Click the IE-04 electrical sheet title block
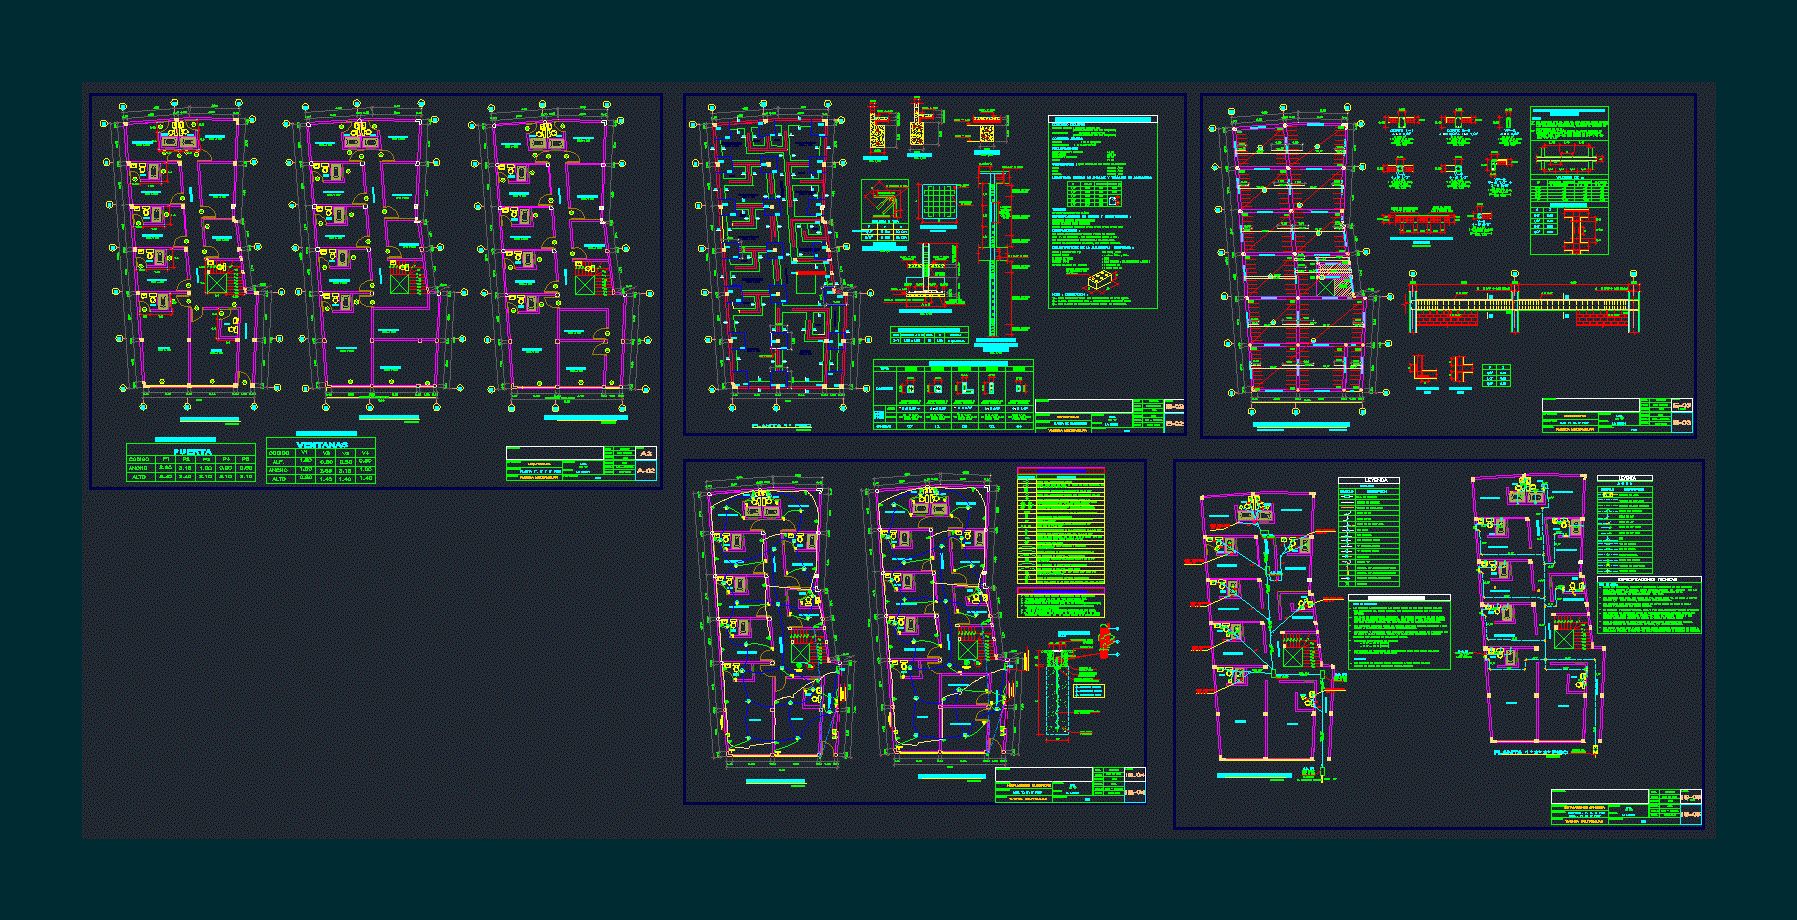This screenshot has width=1797, height=920. pos(1070,784)
